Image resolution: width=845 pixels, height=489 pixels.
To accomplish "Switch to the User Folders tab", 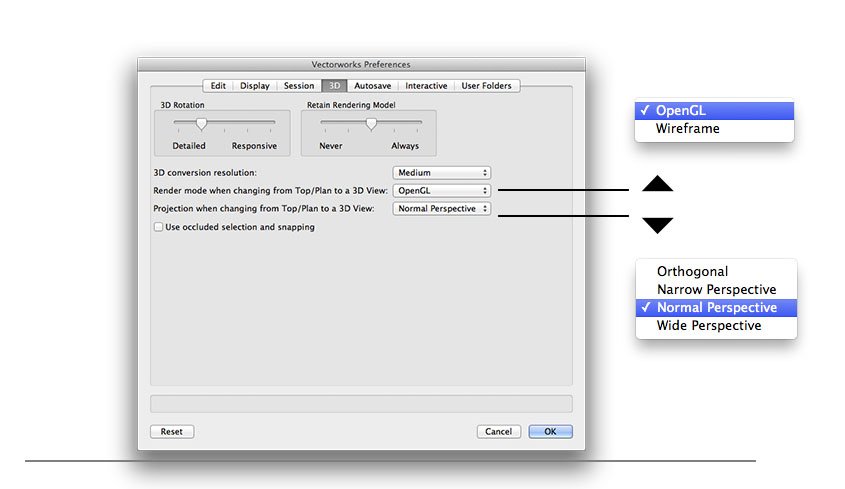I will 486,86.
